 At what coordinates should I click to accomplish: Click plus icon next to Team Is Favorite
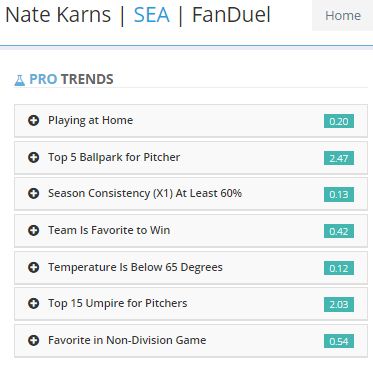[33, 230]
